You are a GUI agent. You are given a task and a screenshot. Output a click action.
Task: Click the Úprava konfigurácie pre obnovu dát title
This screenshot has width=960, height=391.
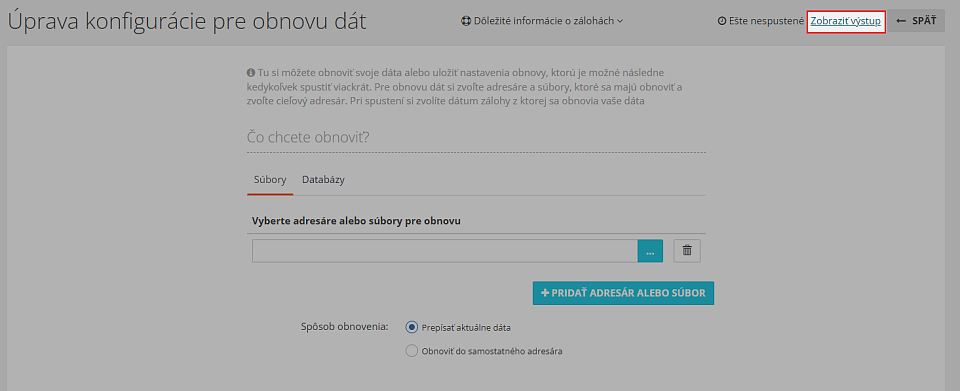[x=187, y=21]
